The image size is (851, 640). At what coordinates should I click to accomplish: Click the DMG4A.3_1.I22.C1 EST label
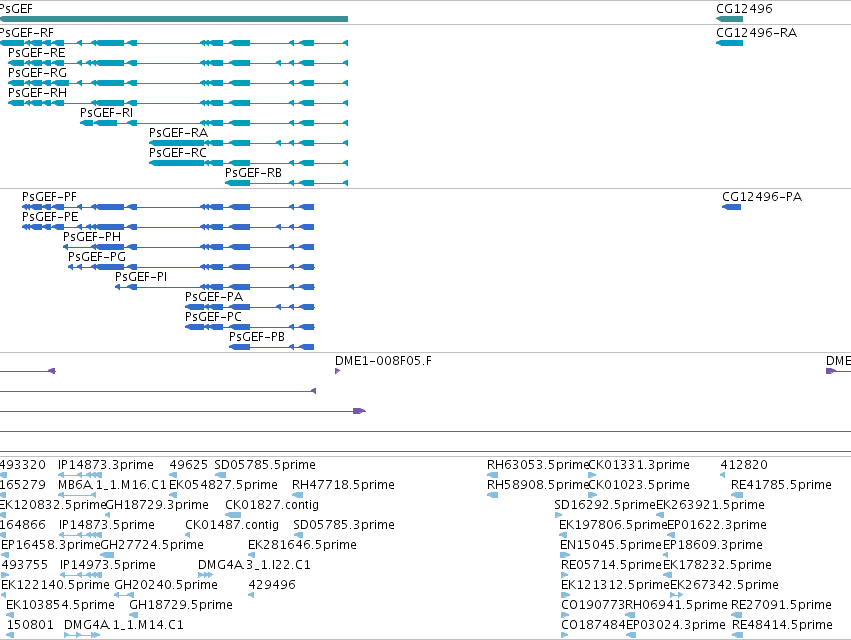[255, 565]
